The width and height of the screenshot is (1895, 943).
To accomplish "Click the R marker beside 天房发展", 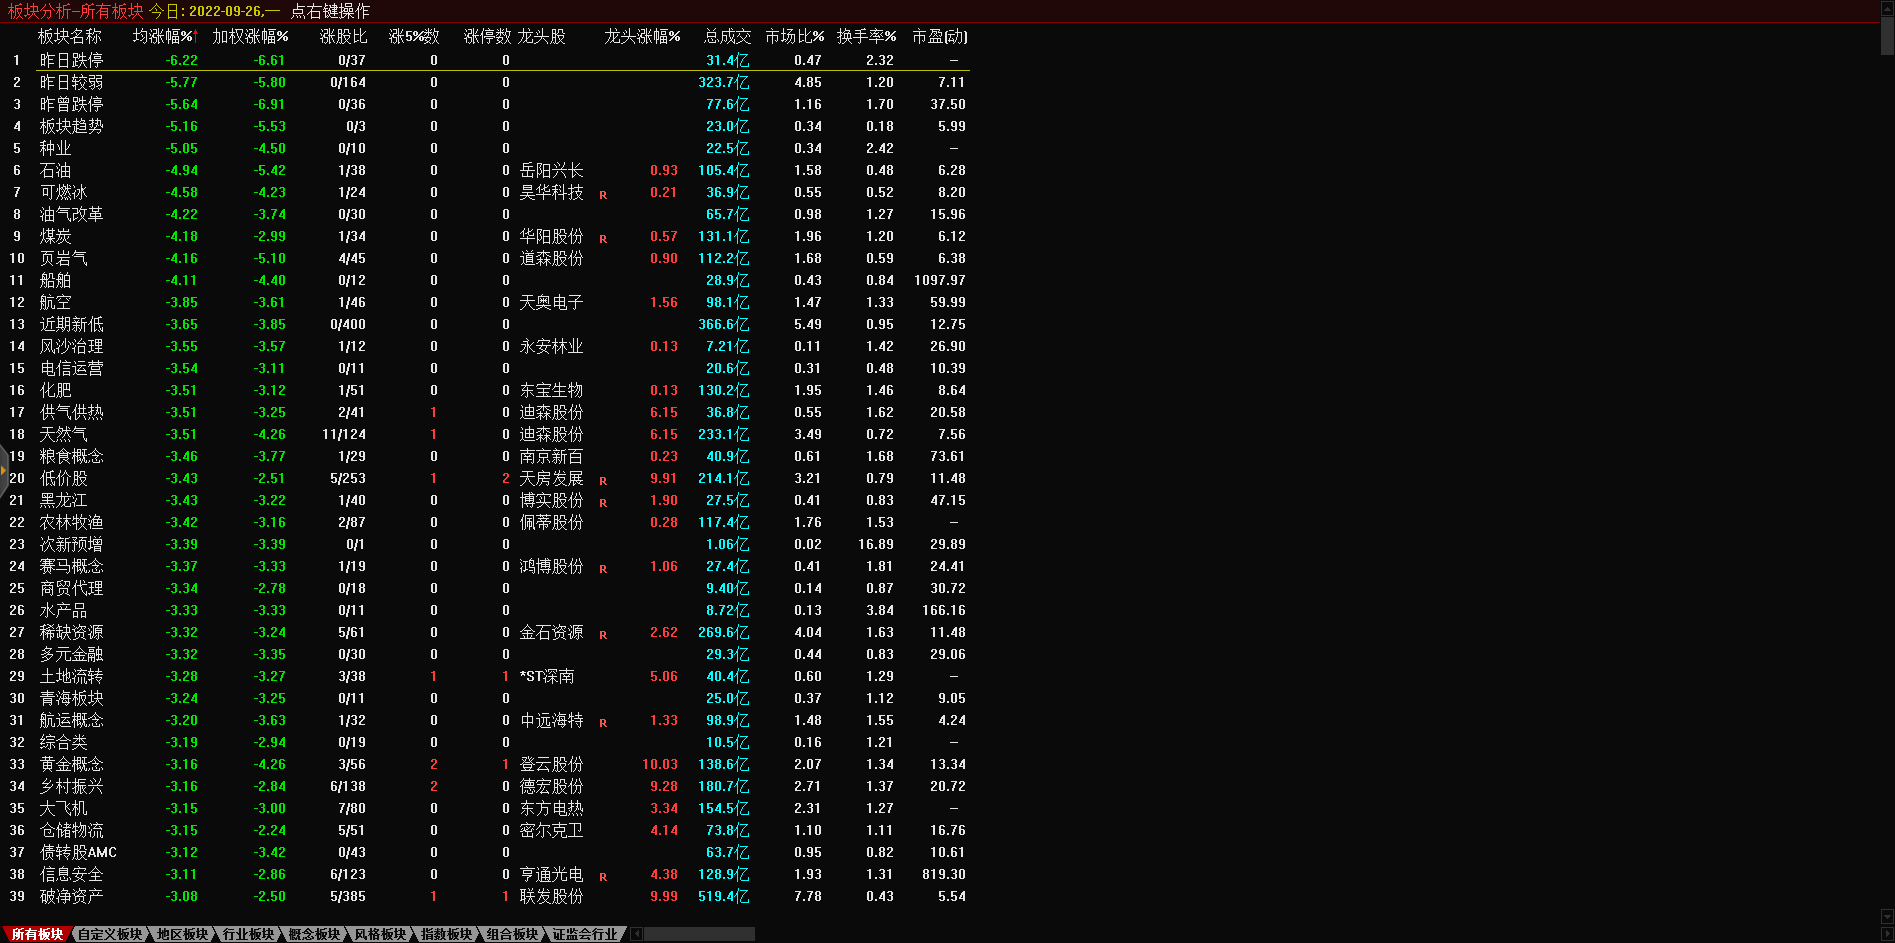I will pos(603,481).
